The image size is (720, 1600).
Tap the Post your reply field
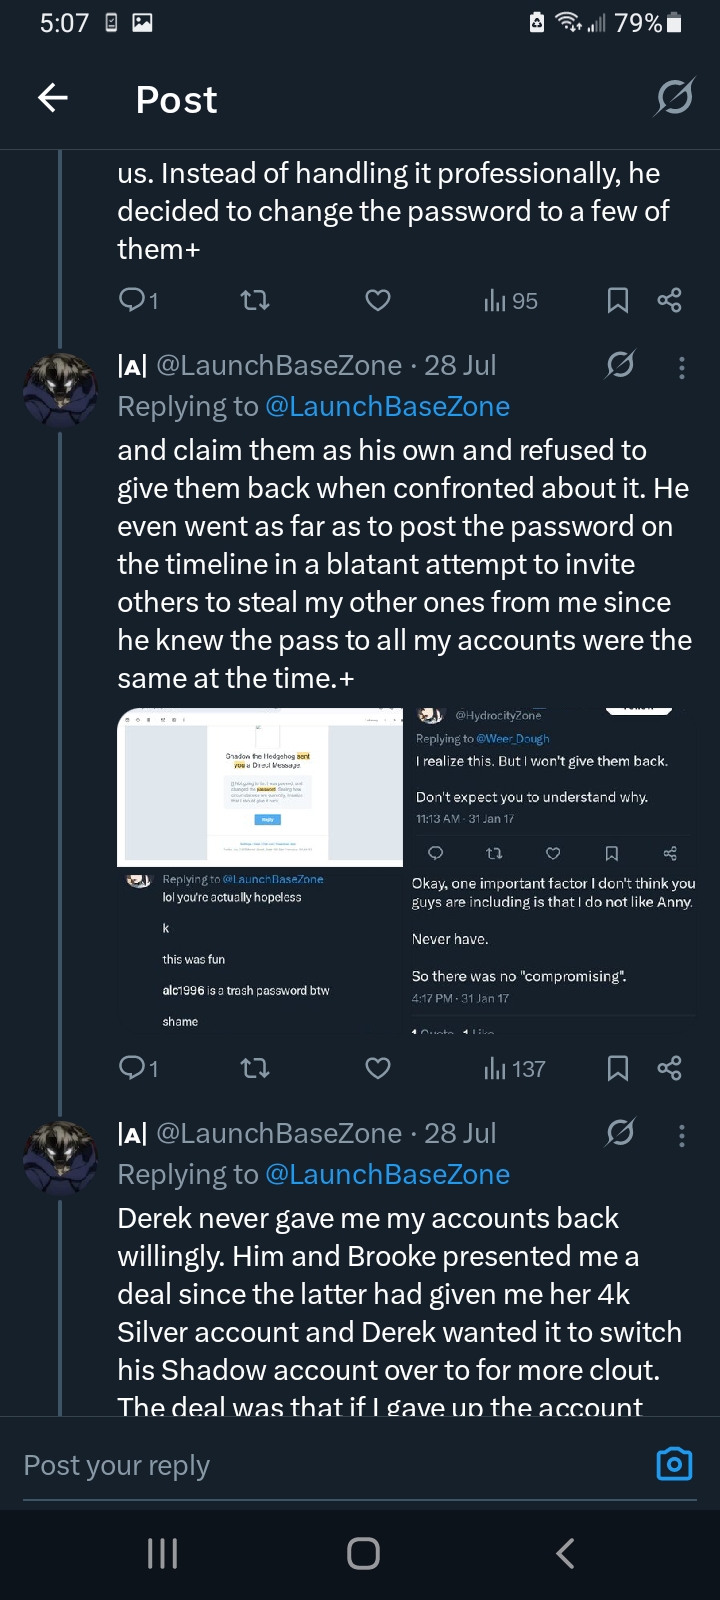pyautogui.click(x=300, y=1465)
